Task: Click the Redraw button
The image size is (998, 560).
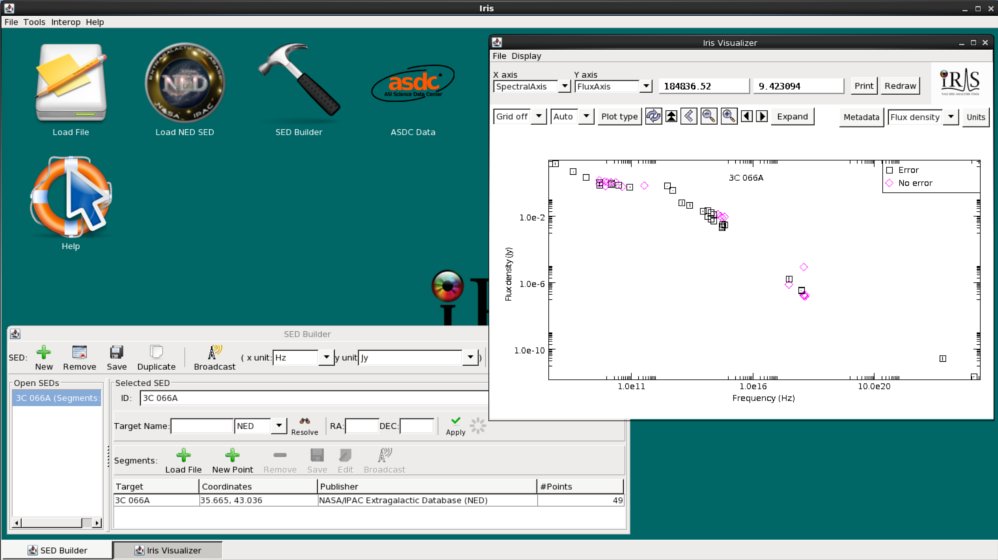Action: click(900, 86)
